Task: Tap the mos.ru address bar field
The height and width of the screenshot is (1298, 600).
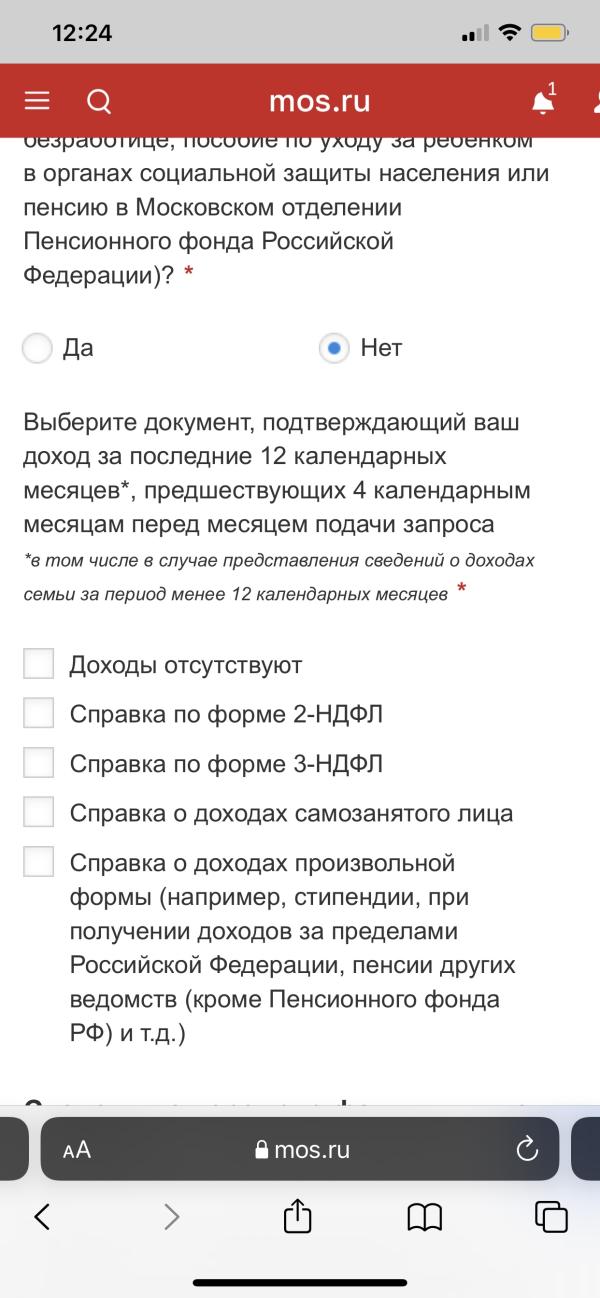Action: point(302,1150)
